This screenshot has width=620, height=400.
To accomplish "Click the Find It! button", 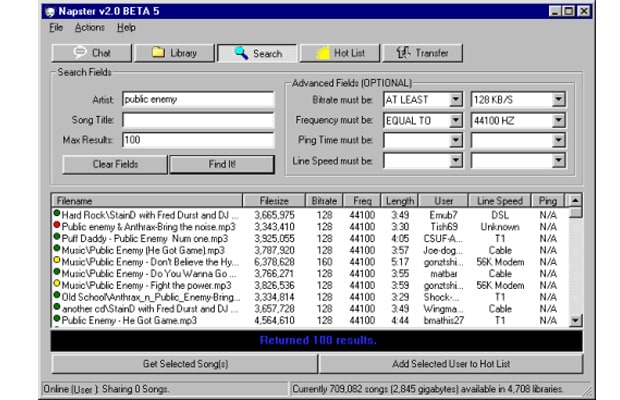I will click(x=222, y=164).
